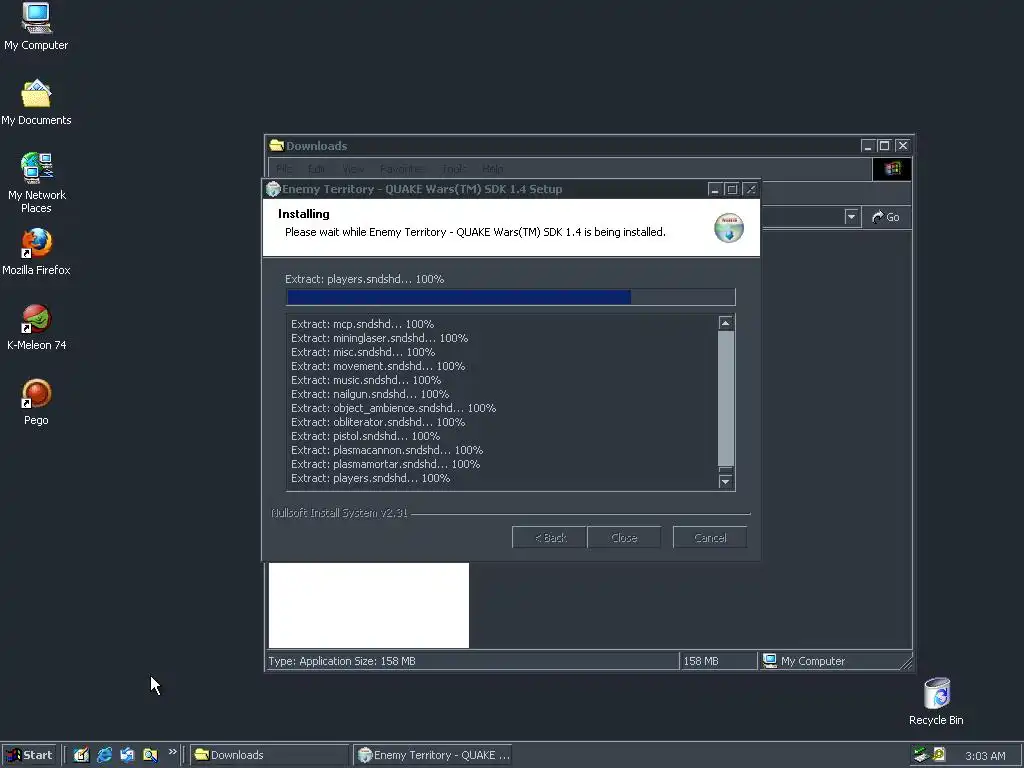Viewport: 1024px width, 768px height.
Task: Minimize the QUAKE Wars SDK setup window
Action: point(714,189)
